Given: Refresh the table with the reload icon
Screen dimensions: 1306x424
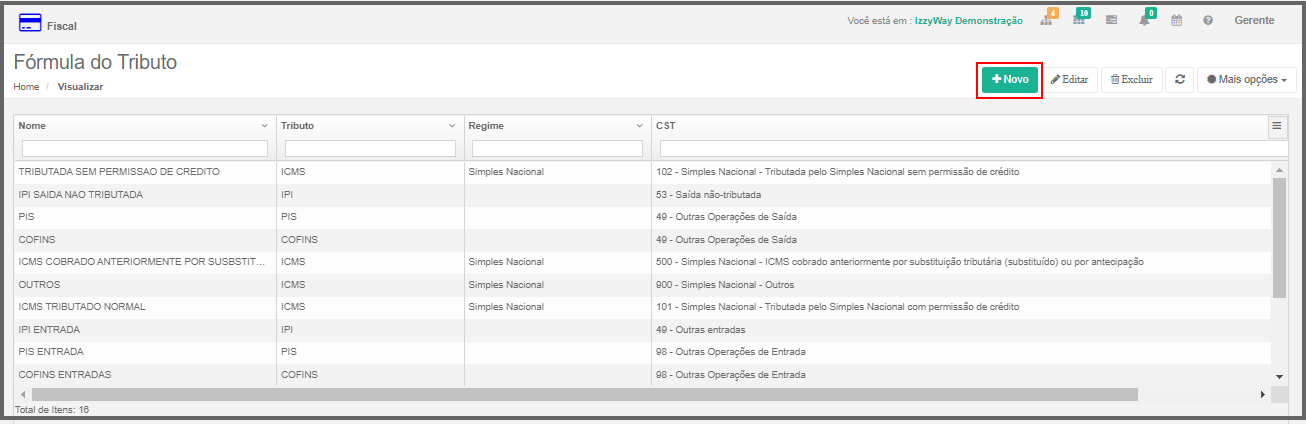Looking at the screenshot, I should 1180,79.
